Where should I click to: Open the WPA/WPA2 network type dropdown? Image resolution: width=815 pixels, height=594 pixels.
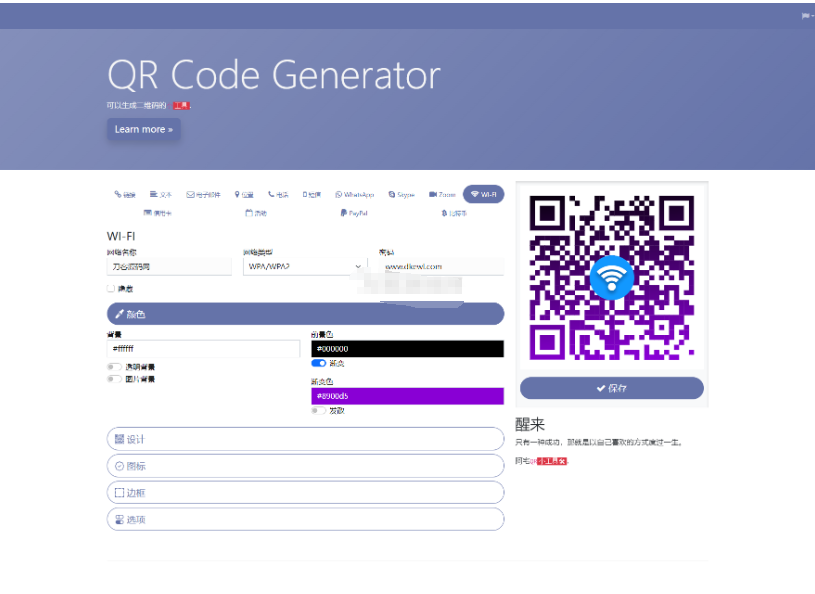303,267
